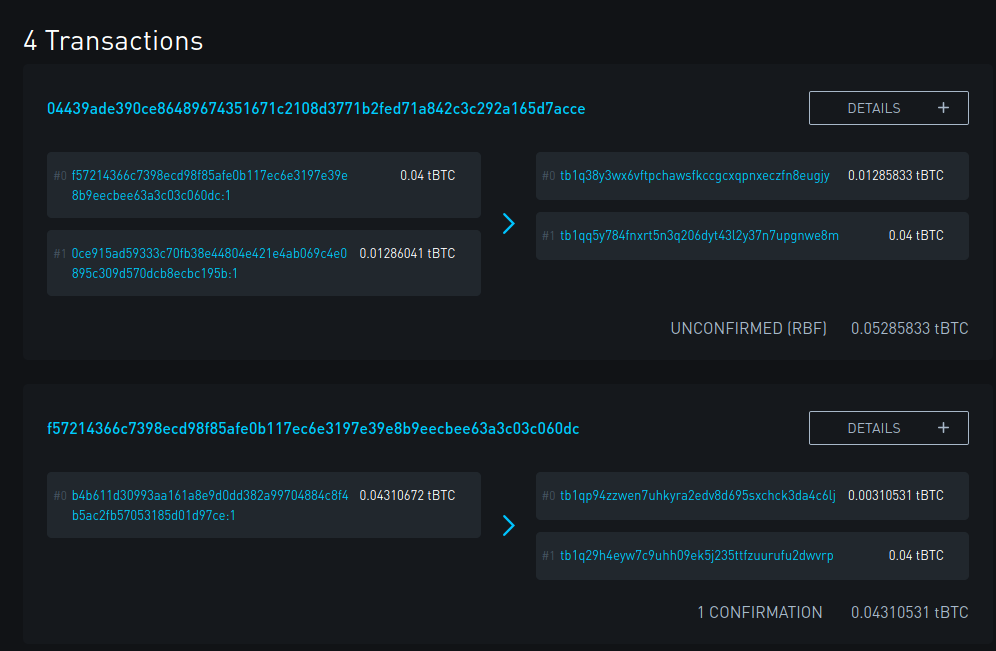The image size is (996, 651).
Task: Expand DETAILS for transaction f57214366c
Action: pos(889,428)
